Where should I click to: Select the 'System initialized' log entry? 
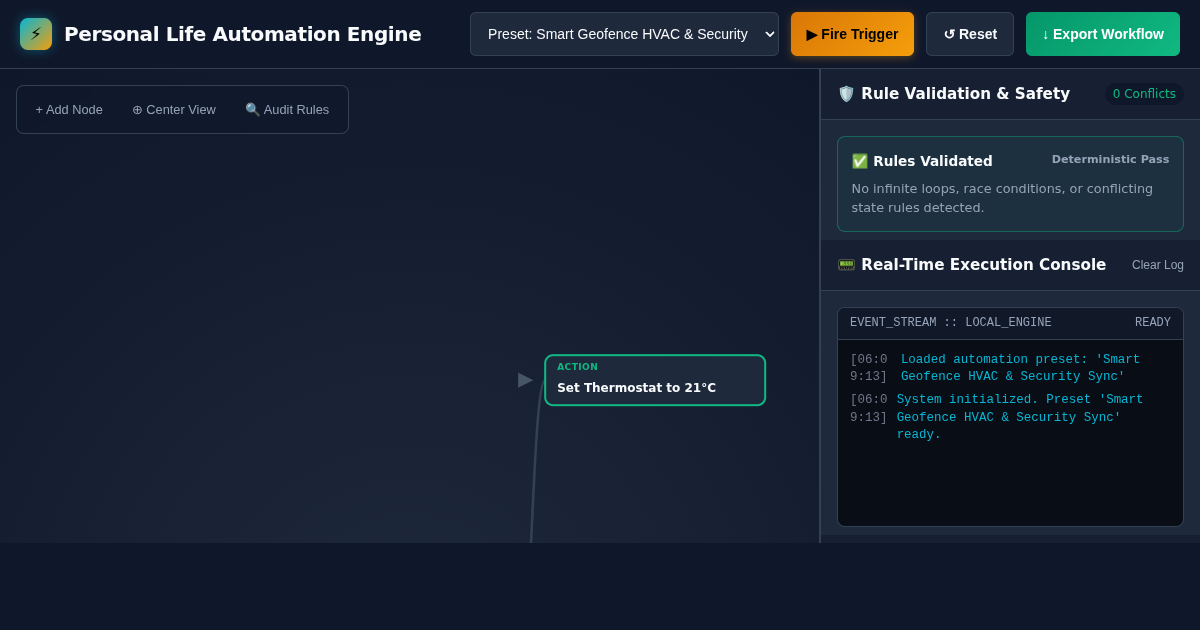point(1010,417)
